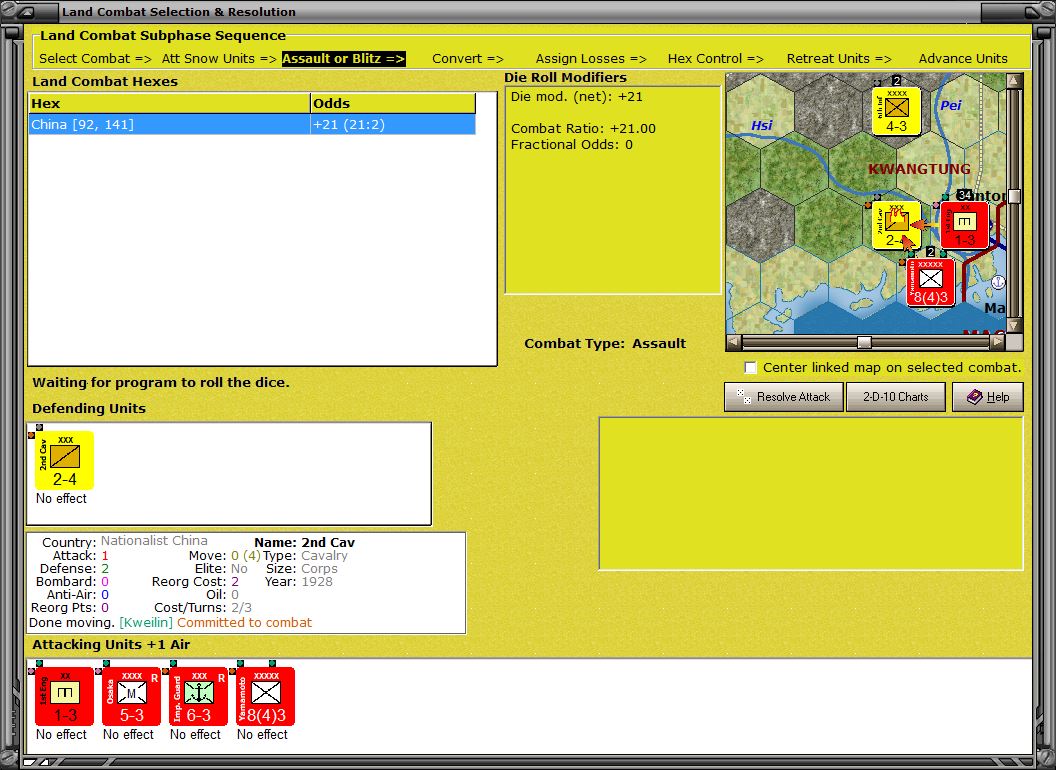Click the empty yellow results panel
Viewport: 1056px width, 770px height.
[811, 494]
